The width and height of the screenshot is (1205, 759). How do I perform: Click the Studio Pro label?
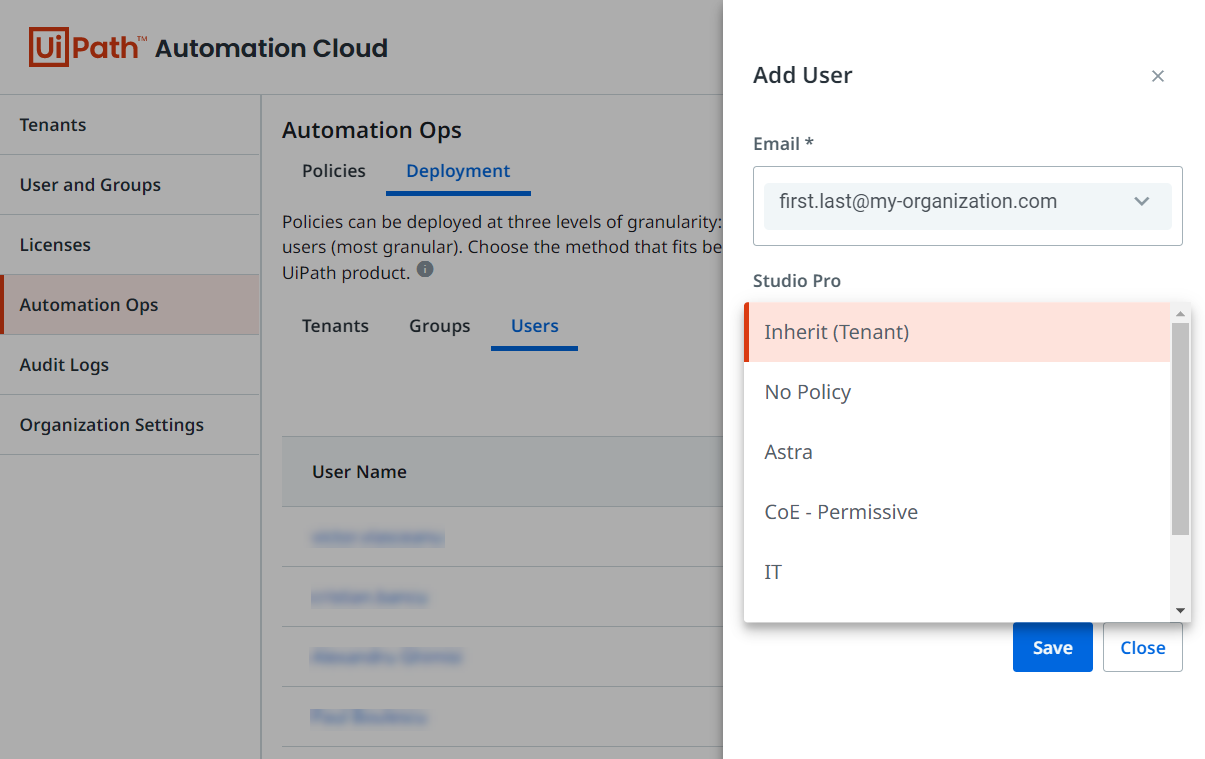(796, 281)
